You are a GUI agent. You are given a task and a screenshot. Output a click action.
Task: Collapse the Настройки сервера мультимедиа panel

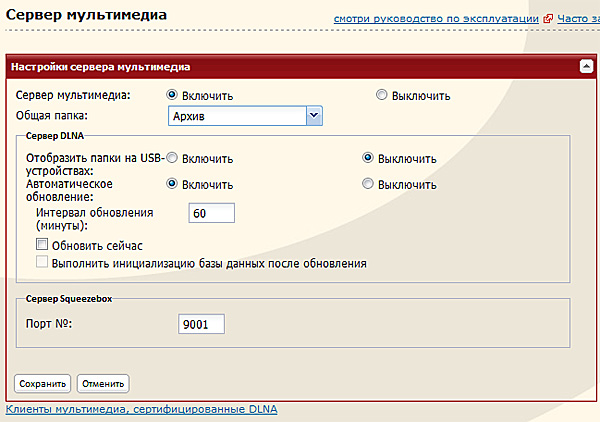coord(586,66)
